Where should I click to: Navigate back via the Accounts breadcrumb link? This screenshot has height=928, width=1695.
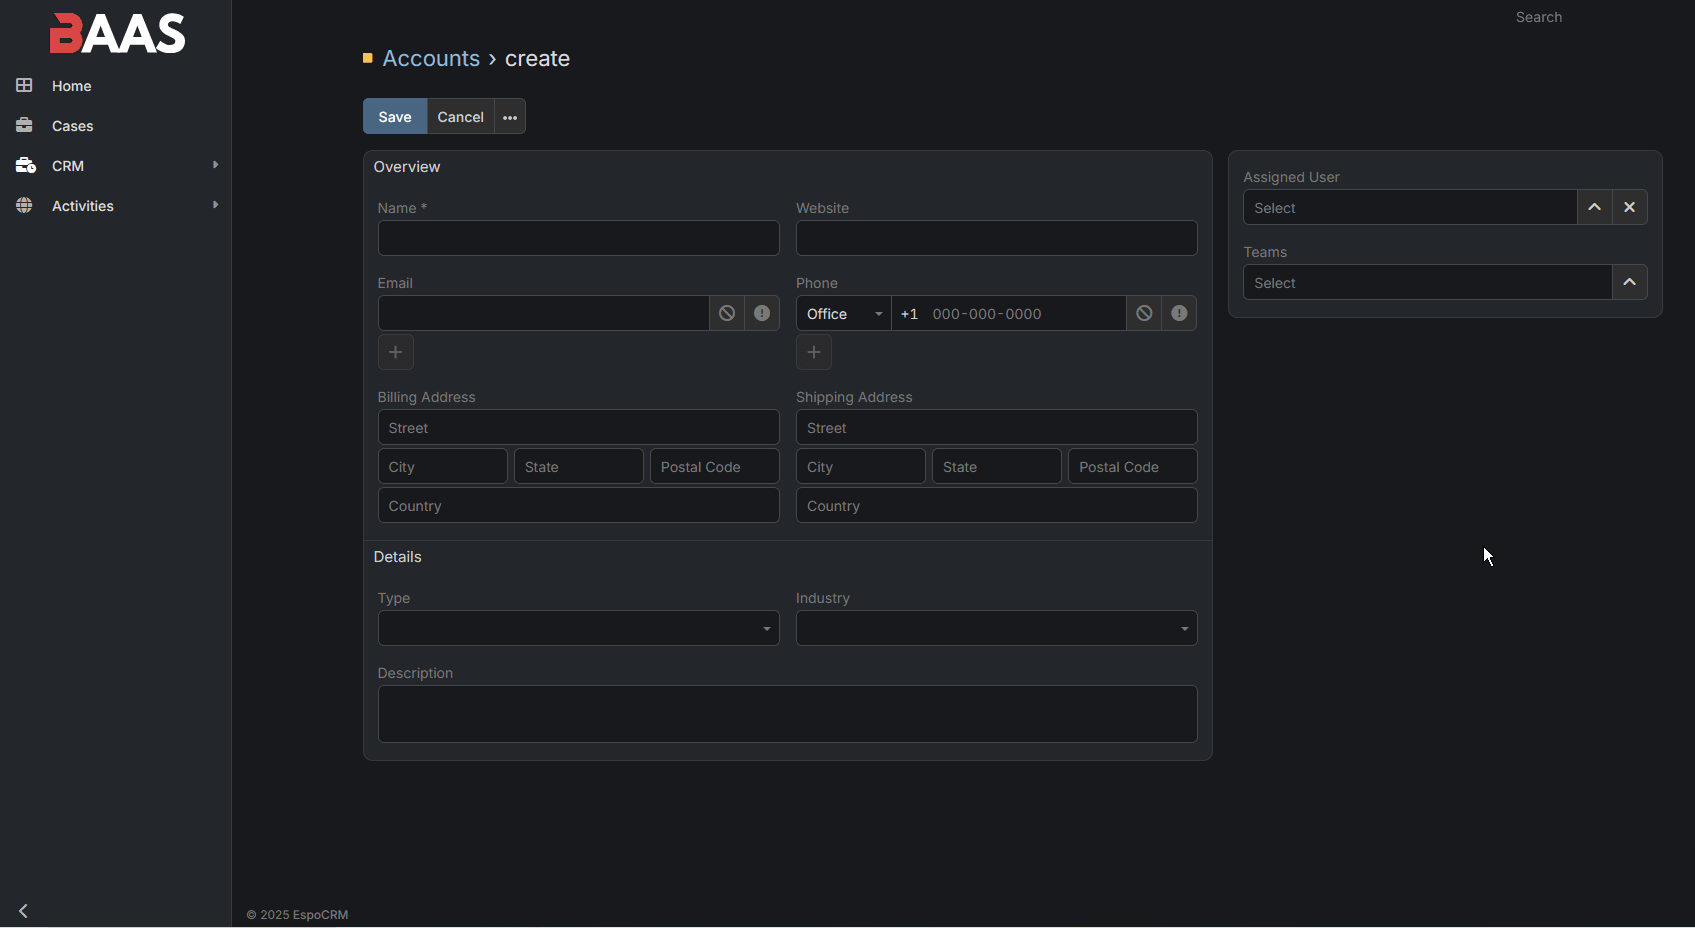tap(431, 58)
